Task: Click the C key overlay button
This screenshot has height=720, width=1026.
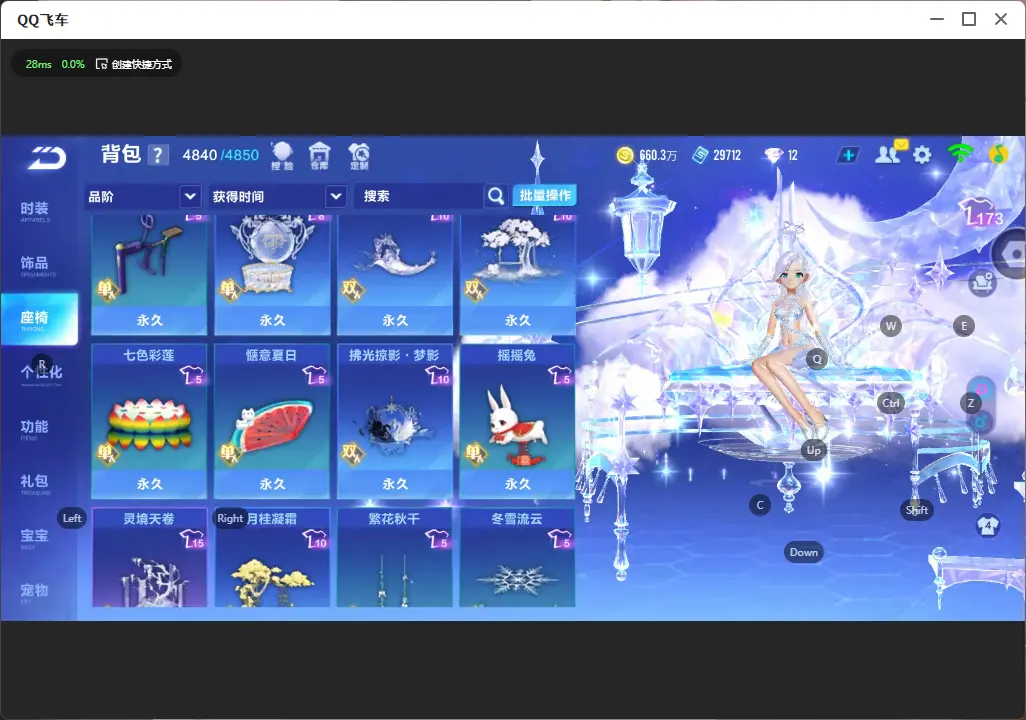Action: (760, 505)
